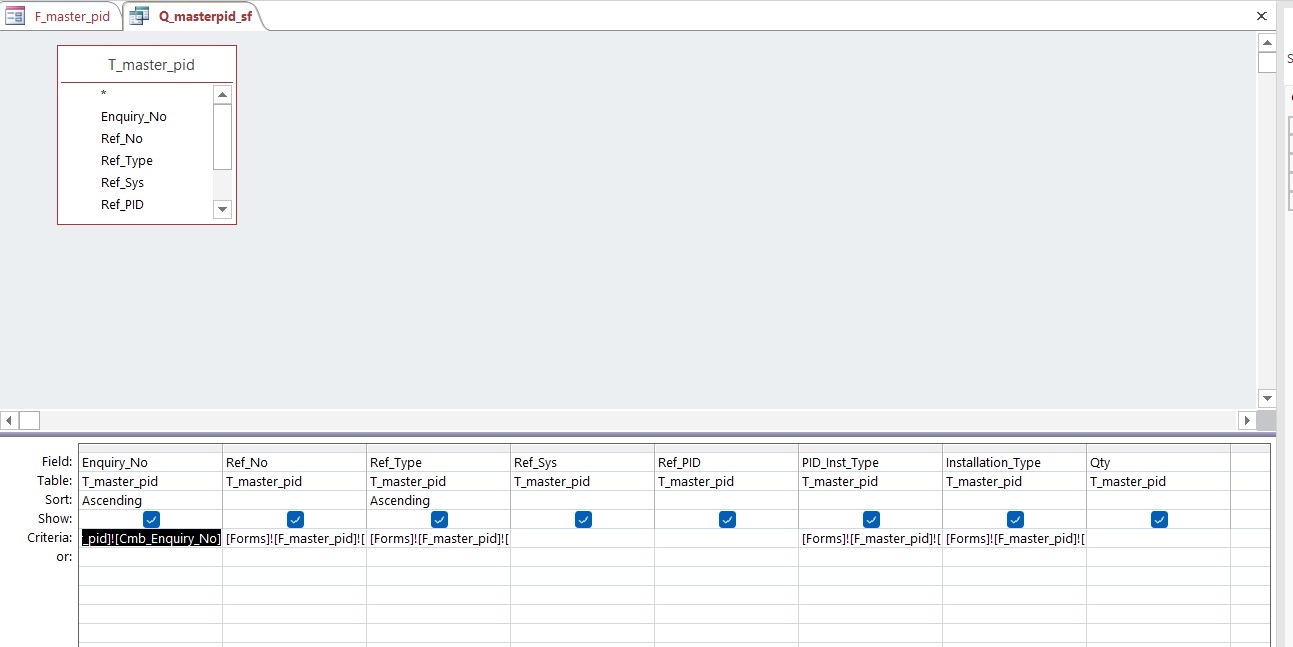Viewport: 1293px width, 647px height.
Task: Uncheck Show box for Ref_No column
Action: pos(295,519)
